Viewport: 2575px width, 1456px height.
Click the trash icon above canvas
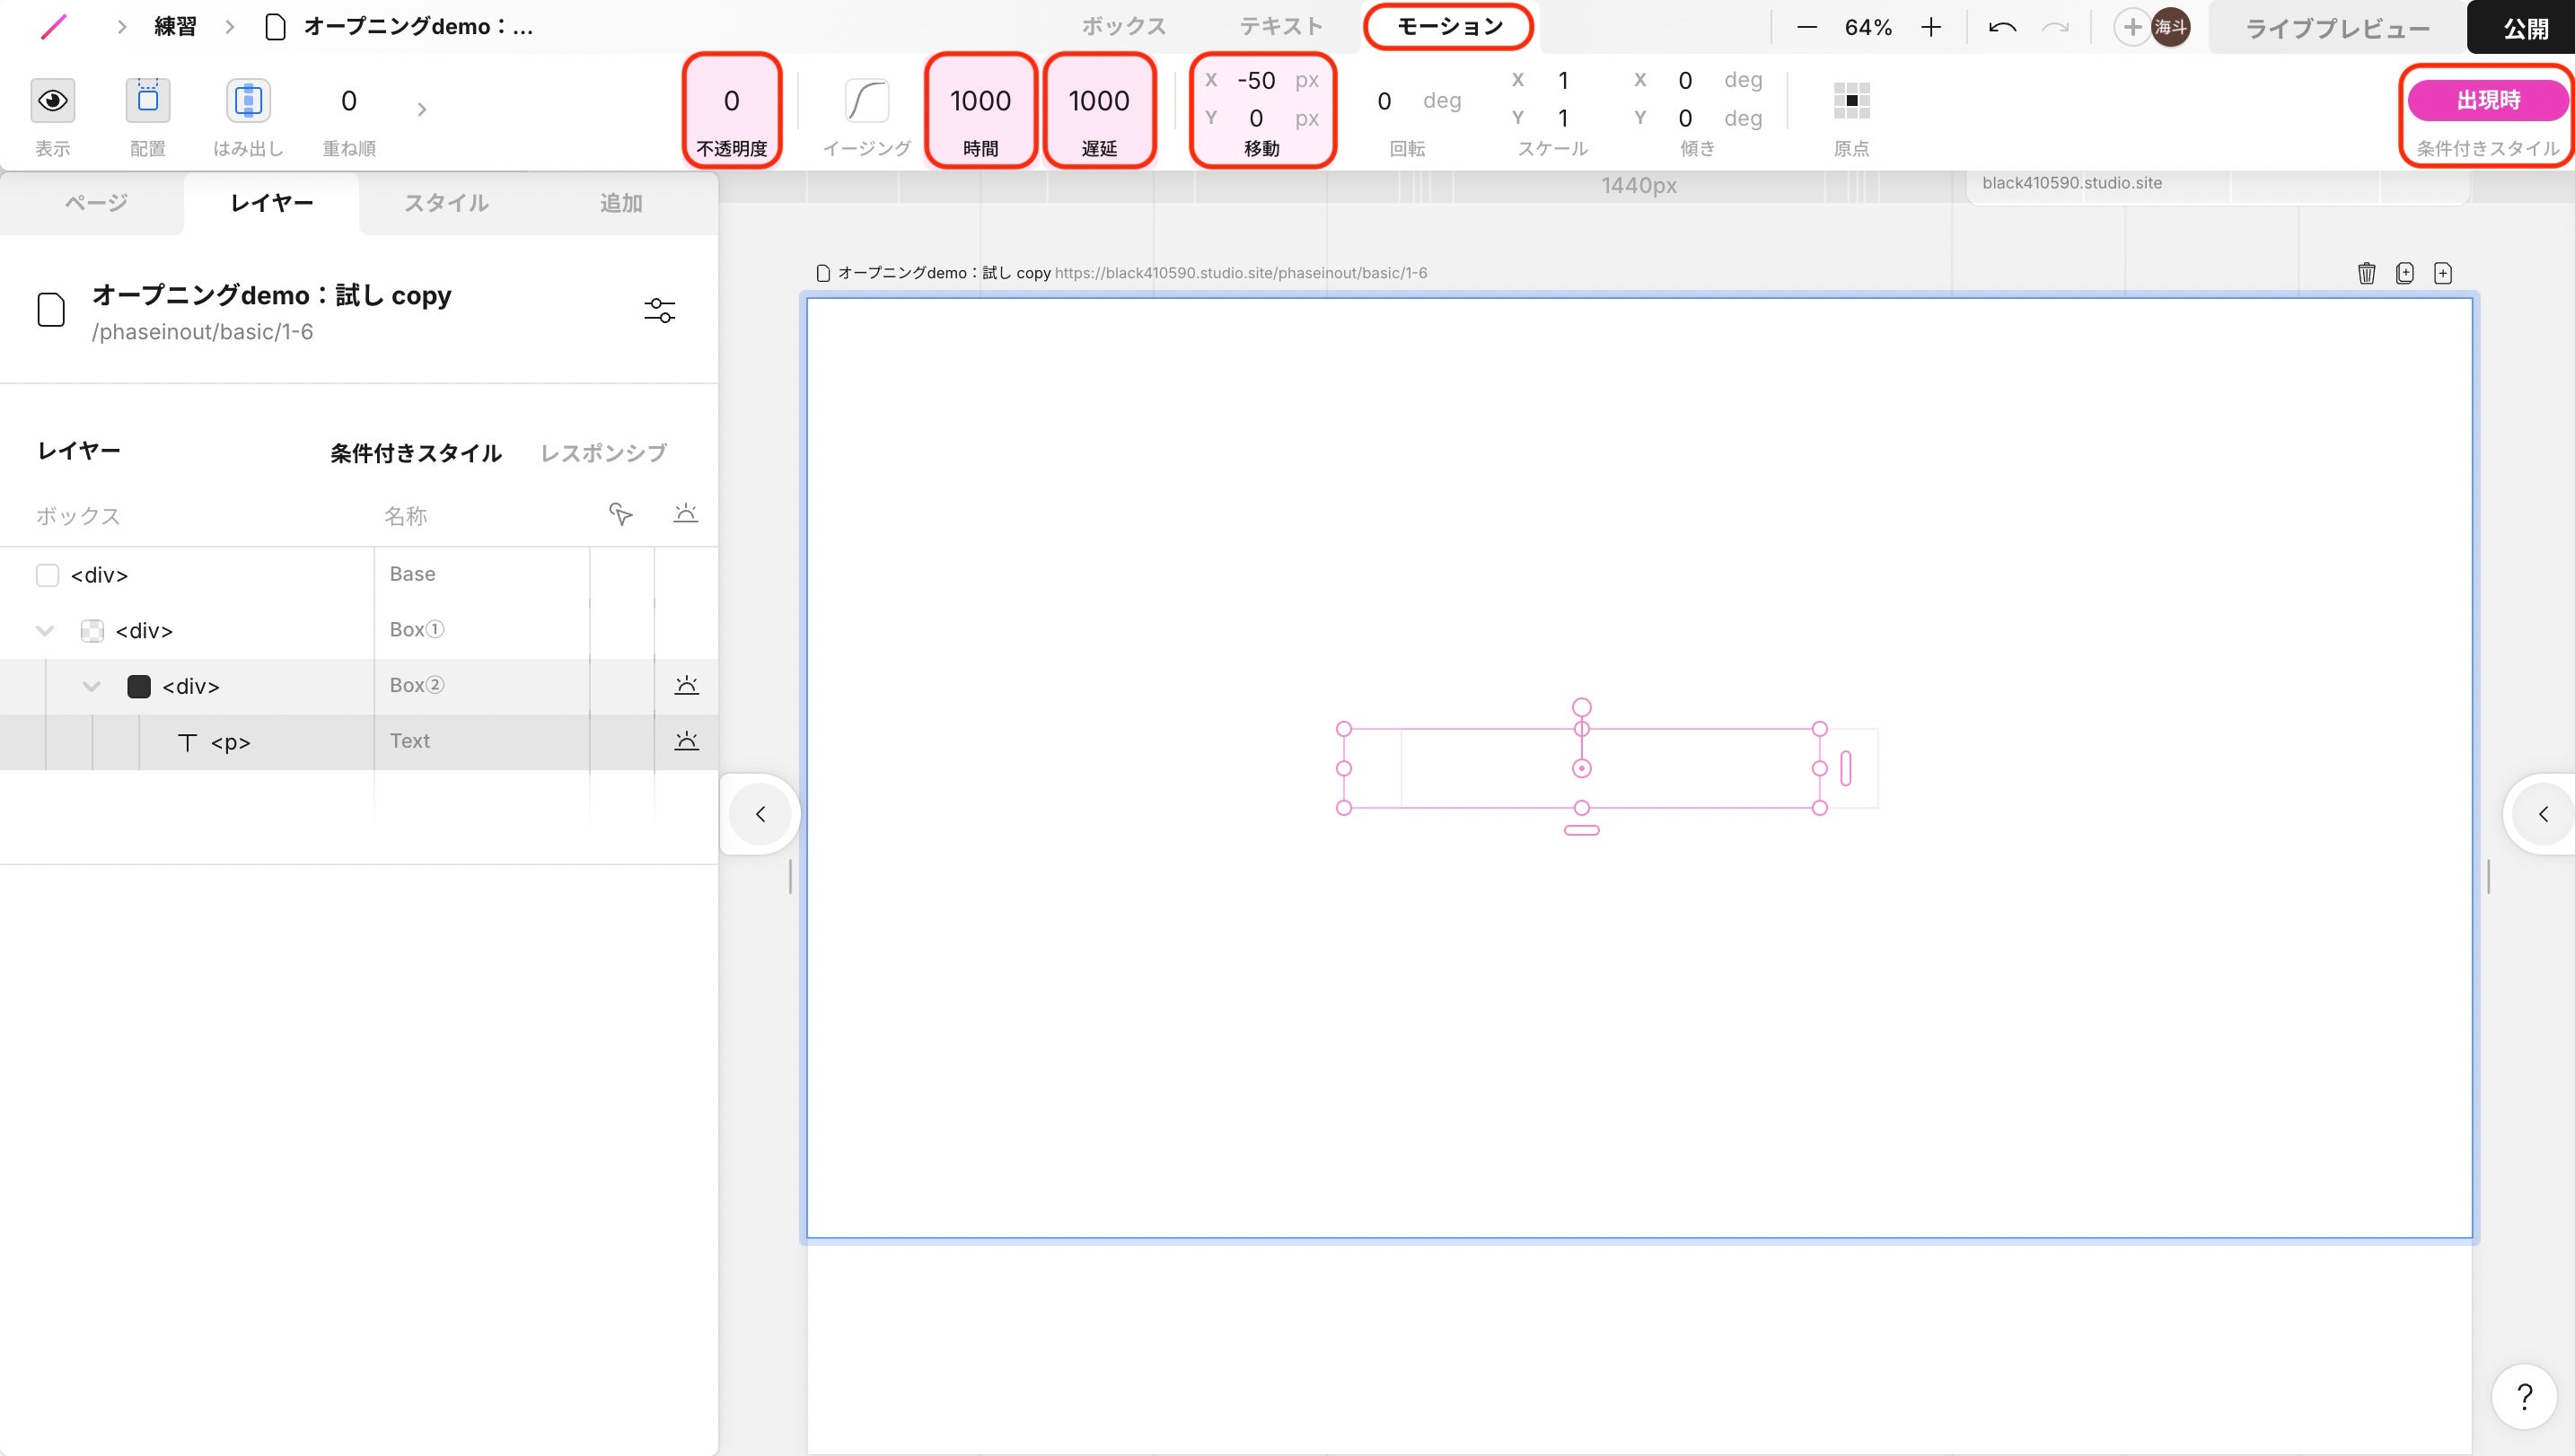(2366, 273)
